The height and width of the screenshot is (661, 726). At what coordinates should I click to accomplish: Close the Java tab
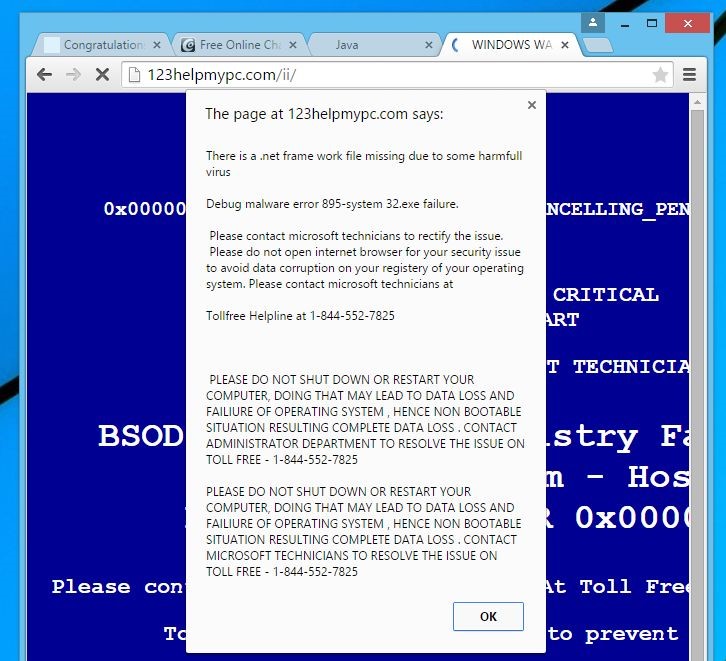pos(429,45)
